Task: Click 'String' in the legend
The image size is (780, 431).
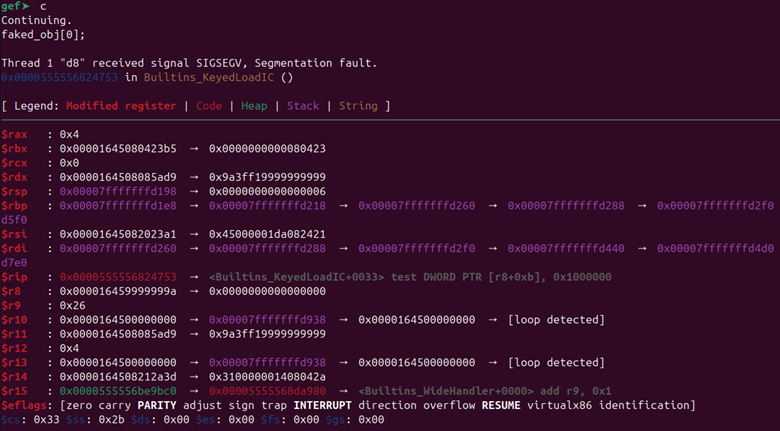Action: click(358, 106)
